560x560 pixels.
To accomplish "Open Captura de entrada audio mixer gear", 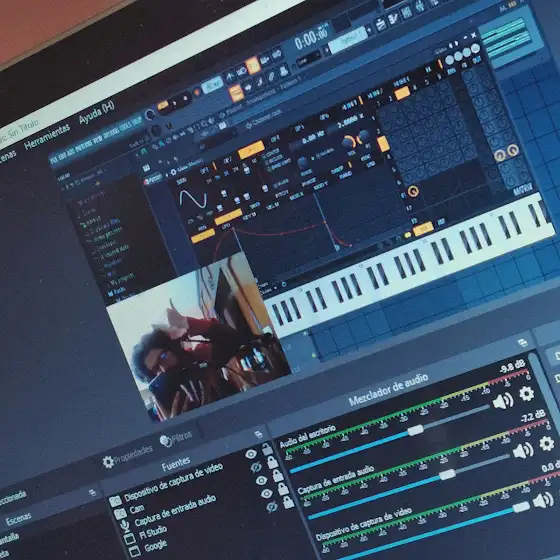I will pos(547,444).
